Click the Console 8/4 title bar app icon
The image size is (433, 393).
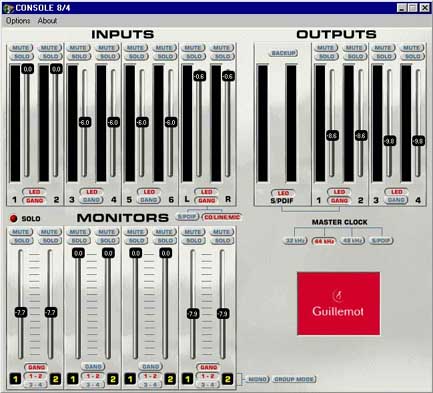point(8,8)
